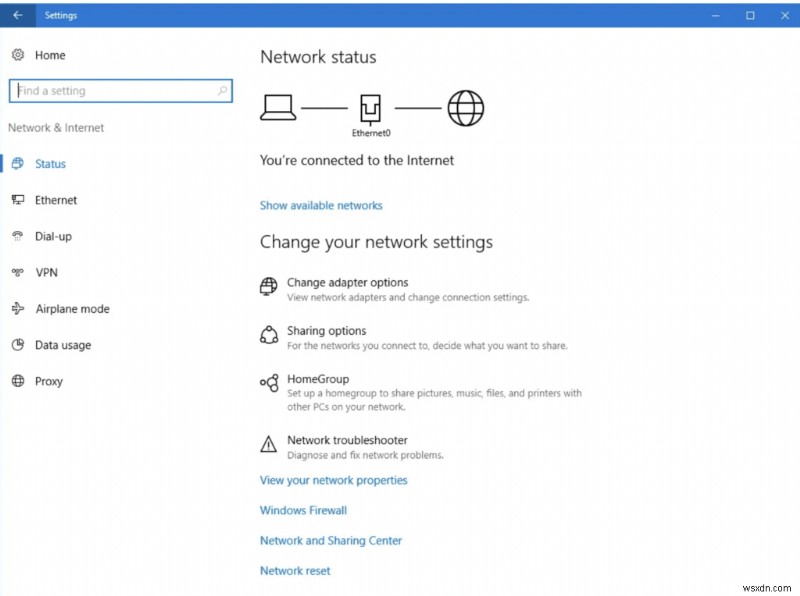Open Show available networks

pos(320,204)
